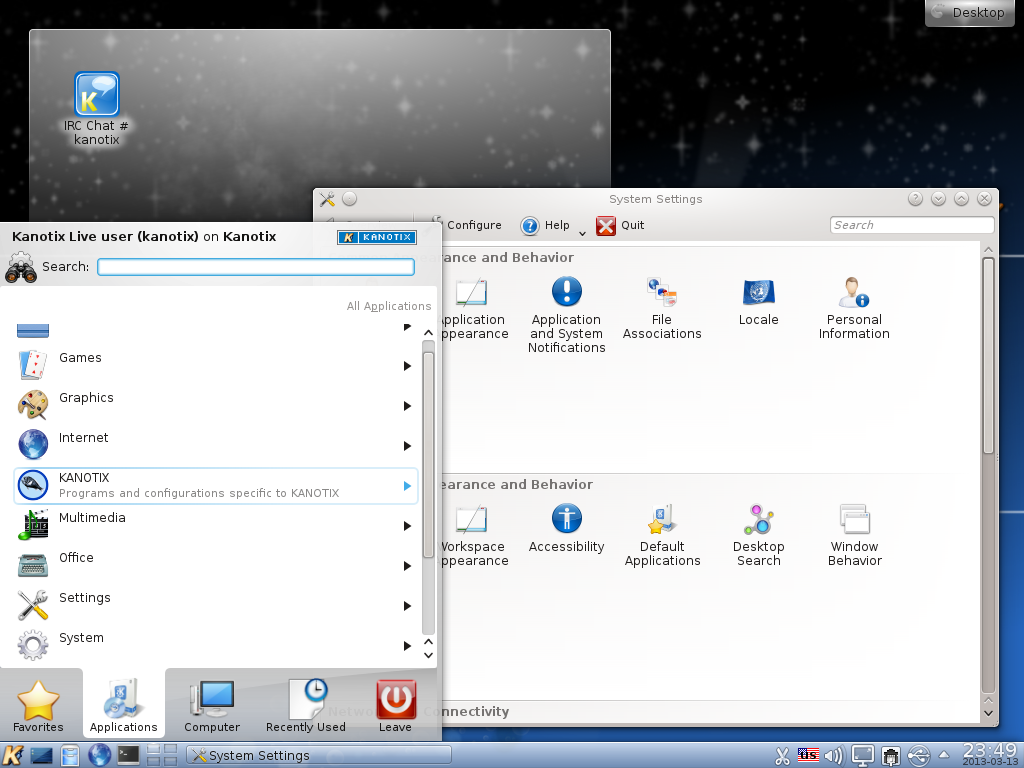Click the System submenu arrow
The width and height of the screenshot is (1024, 768).
click(x=407, y=646)
